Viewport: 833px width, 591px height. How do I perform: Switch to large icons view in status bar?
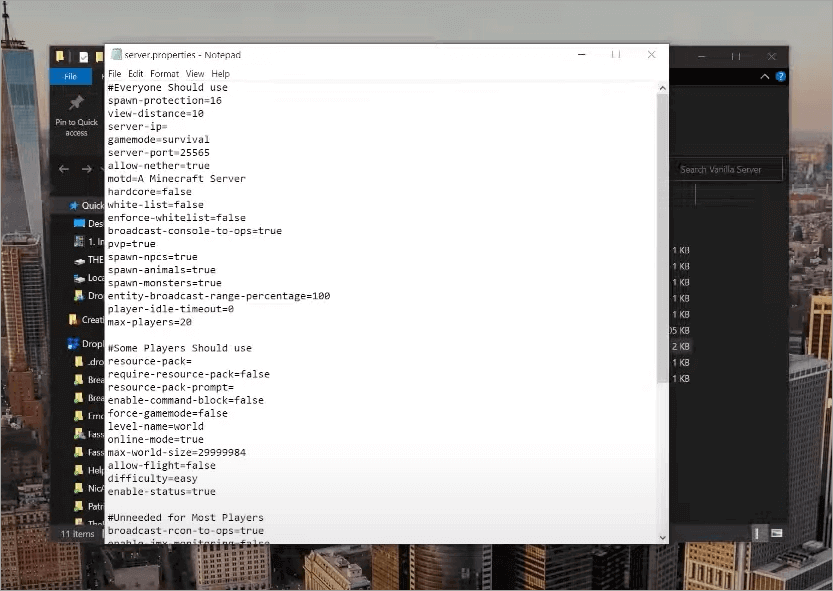(777, 533)
